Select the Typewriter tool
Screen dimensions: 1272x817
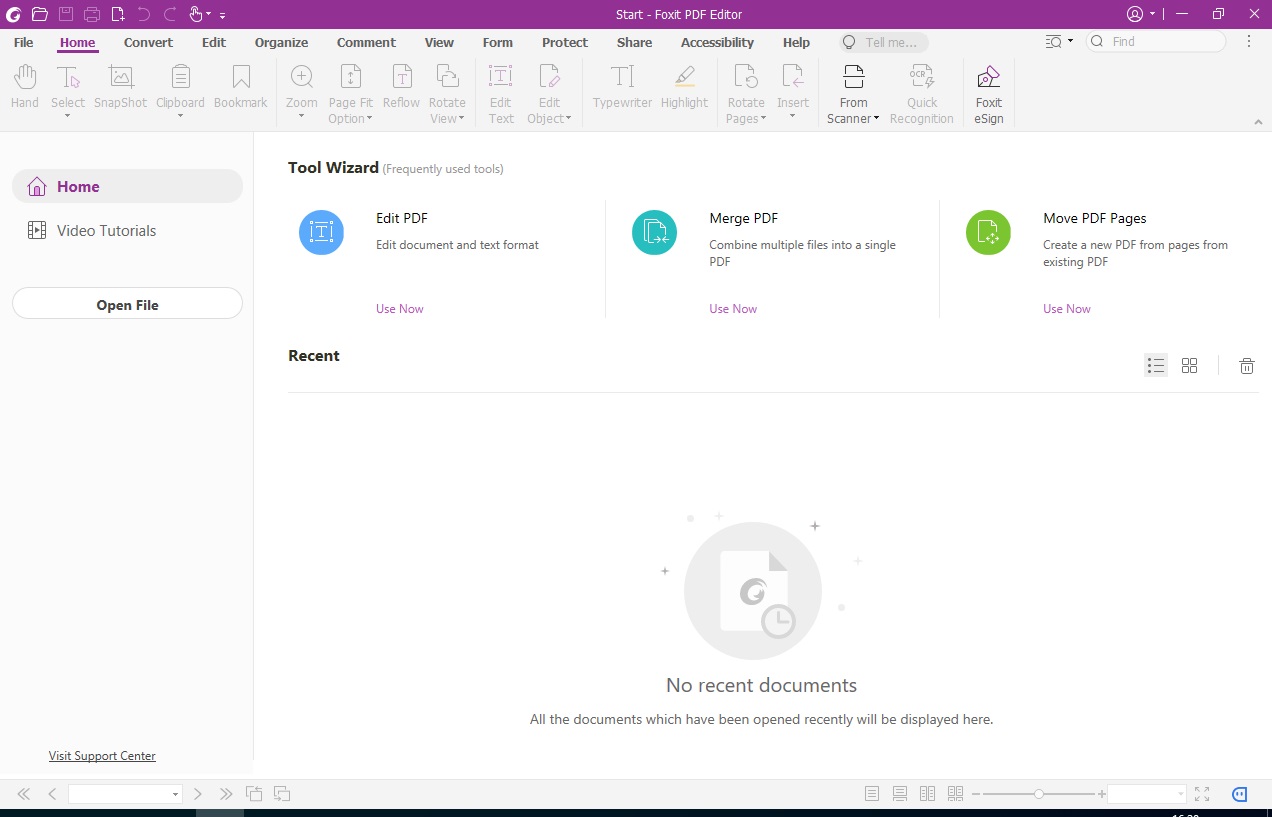[x=622, y=90]
